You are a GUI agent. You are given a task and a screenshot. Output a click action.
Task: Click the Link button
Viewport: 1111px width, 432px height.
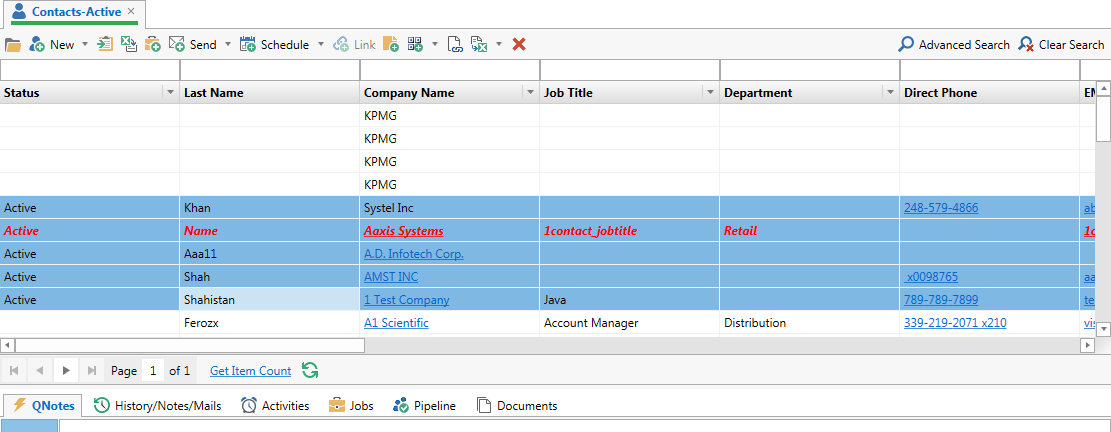click(354, 45)
